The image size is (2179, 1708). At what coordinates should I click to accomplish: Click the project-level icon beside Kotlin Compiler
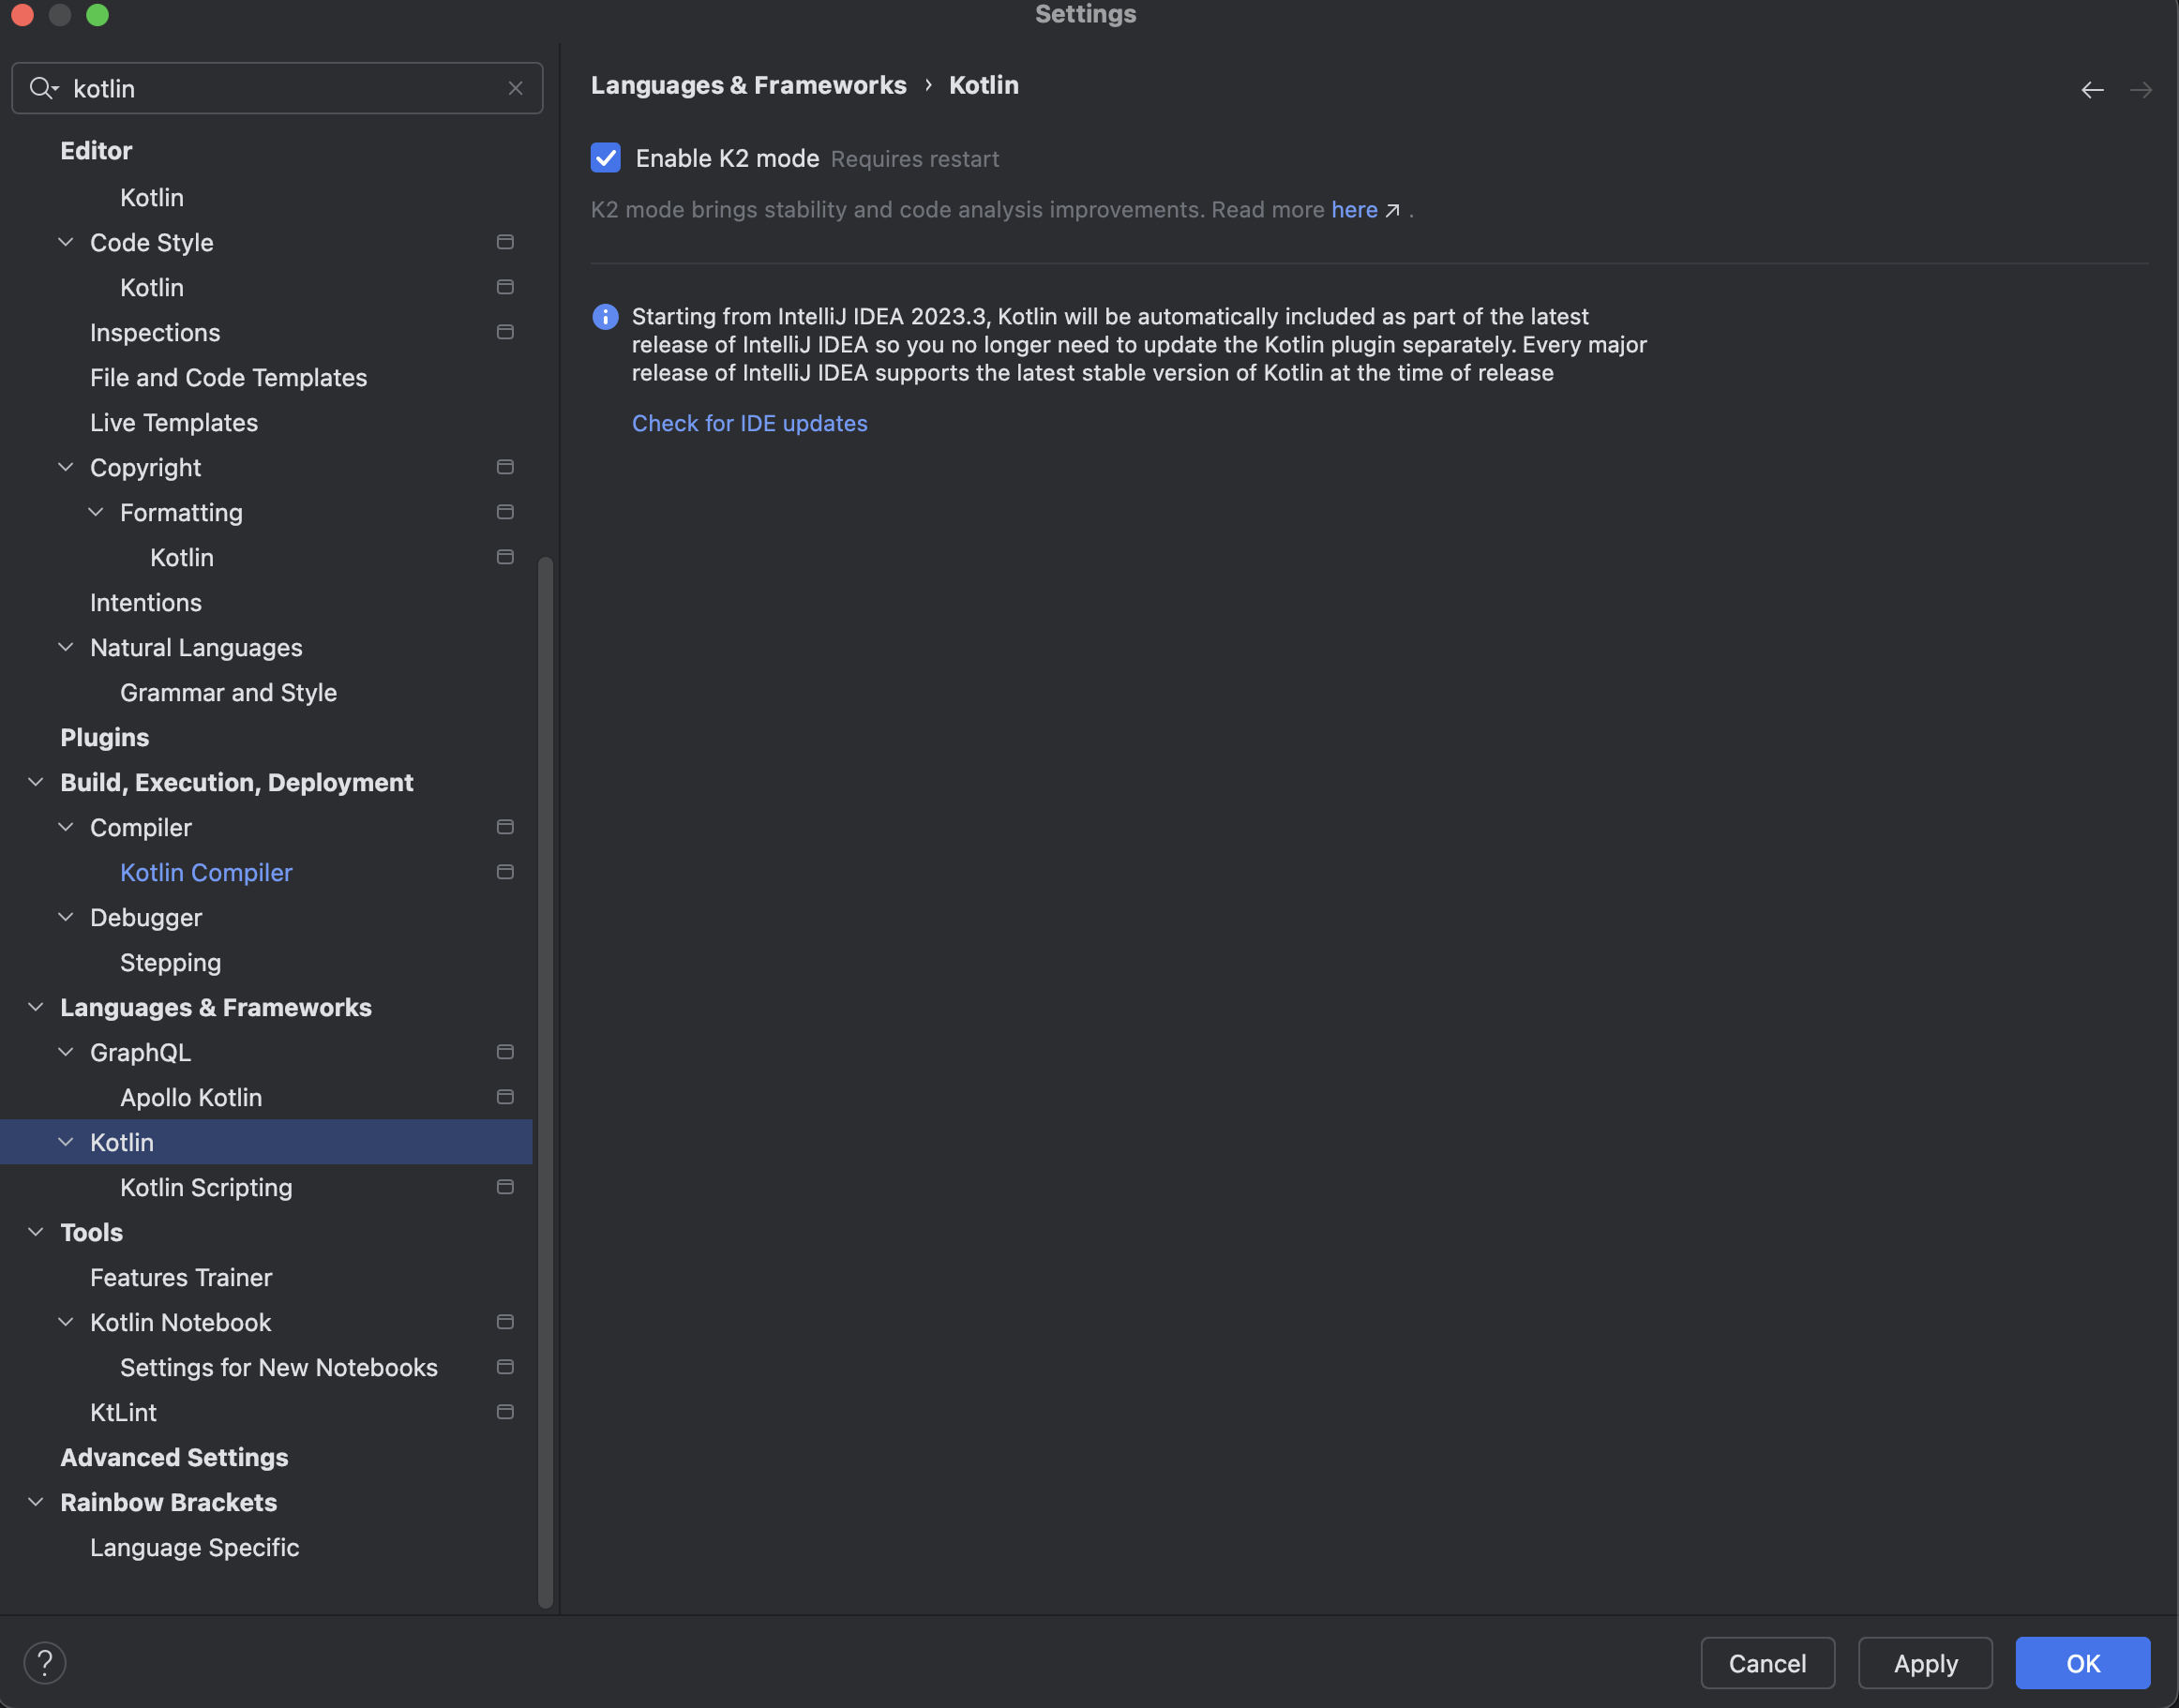pyautogui.click(x=505, y=872)
